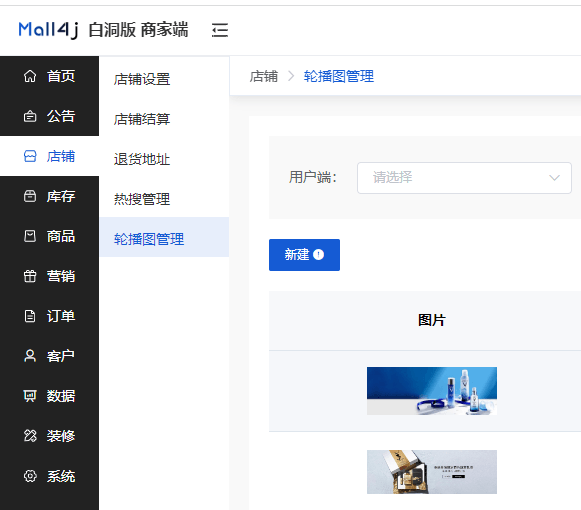Image resolution: width=581 pixels, height=510 pixels.
Task: Open the 用户端 dropdown
Action: tap(464, 178)
